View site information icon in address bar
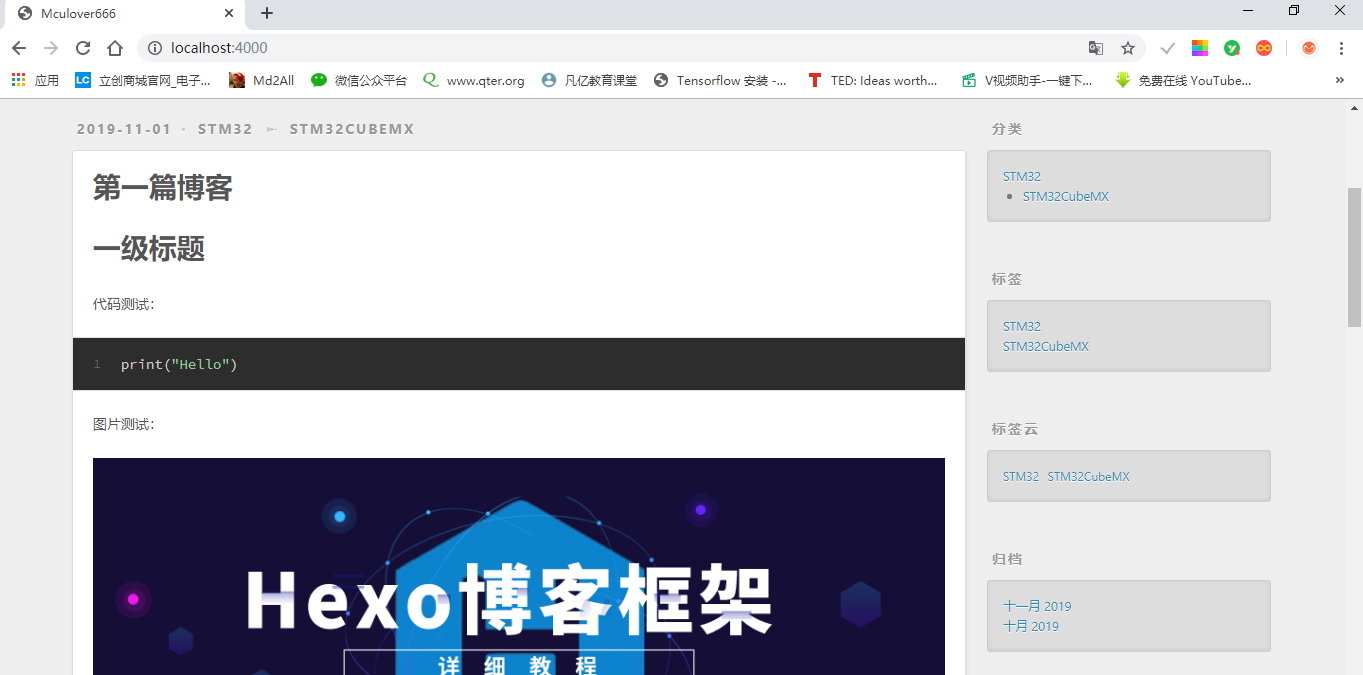 coord(154,48)
